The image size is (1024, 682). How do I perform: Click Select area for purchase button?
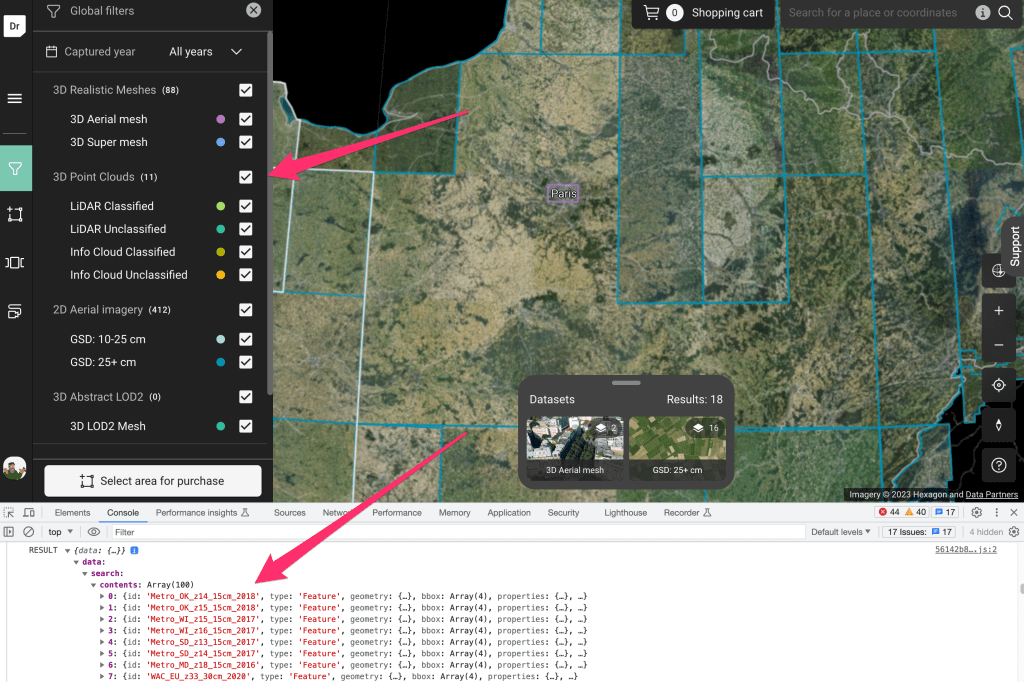pos(153,481)
